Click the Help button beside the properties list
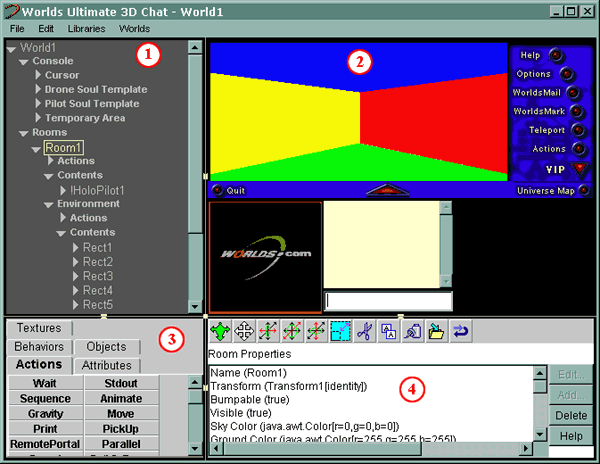This screenshot has height=464, width=600. [x=571, y=436]
